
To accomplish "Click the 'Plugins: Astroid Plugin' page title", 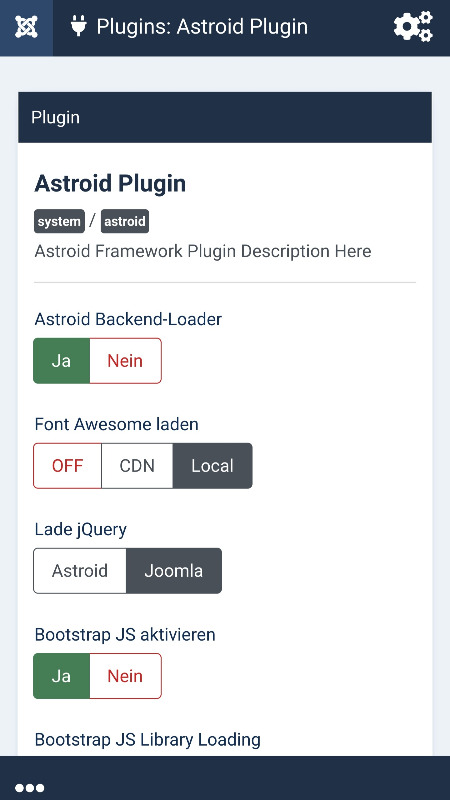I will tap(202, 27).
